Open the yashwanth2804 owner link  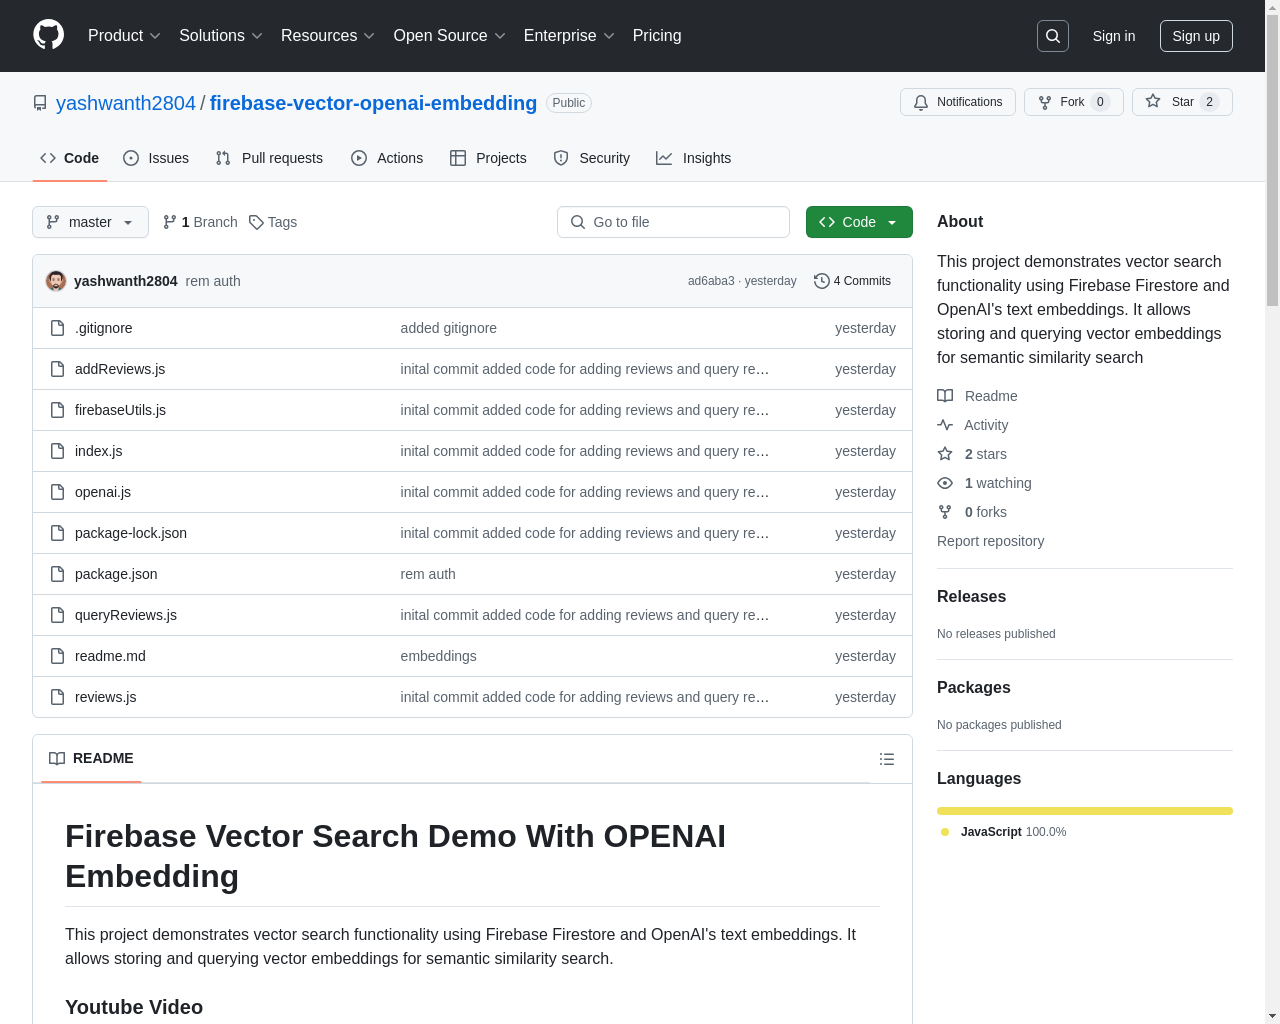point(126,103)
